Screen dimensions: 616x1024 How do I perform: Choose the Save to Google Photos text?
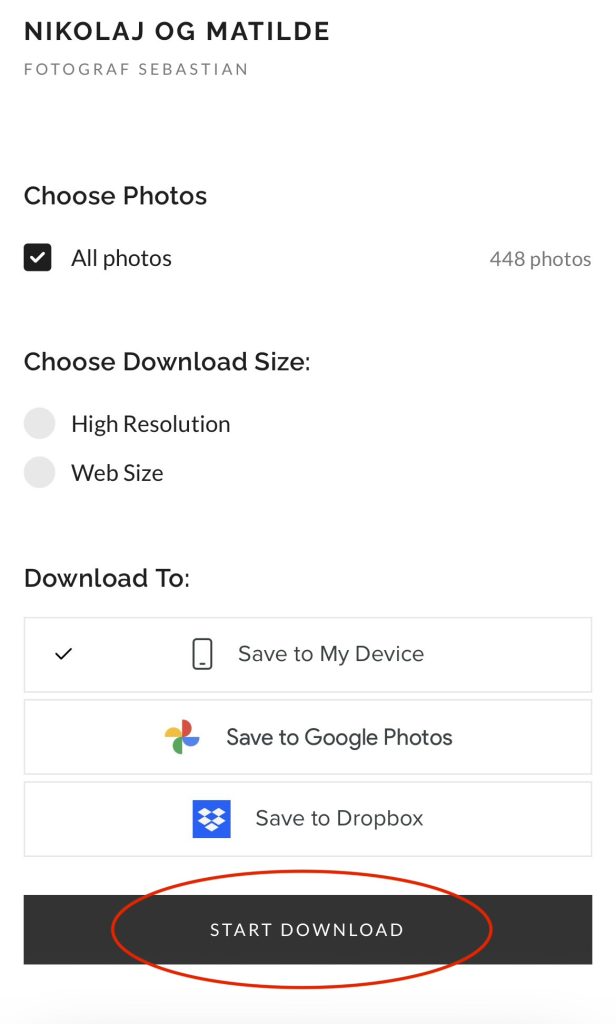pos(339,737)
